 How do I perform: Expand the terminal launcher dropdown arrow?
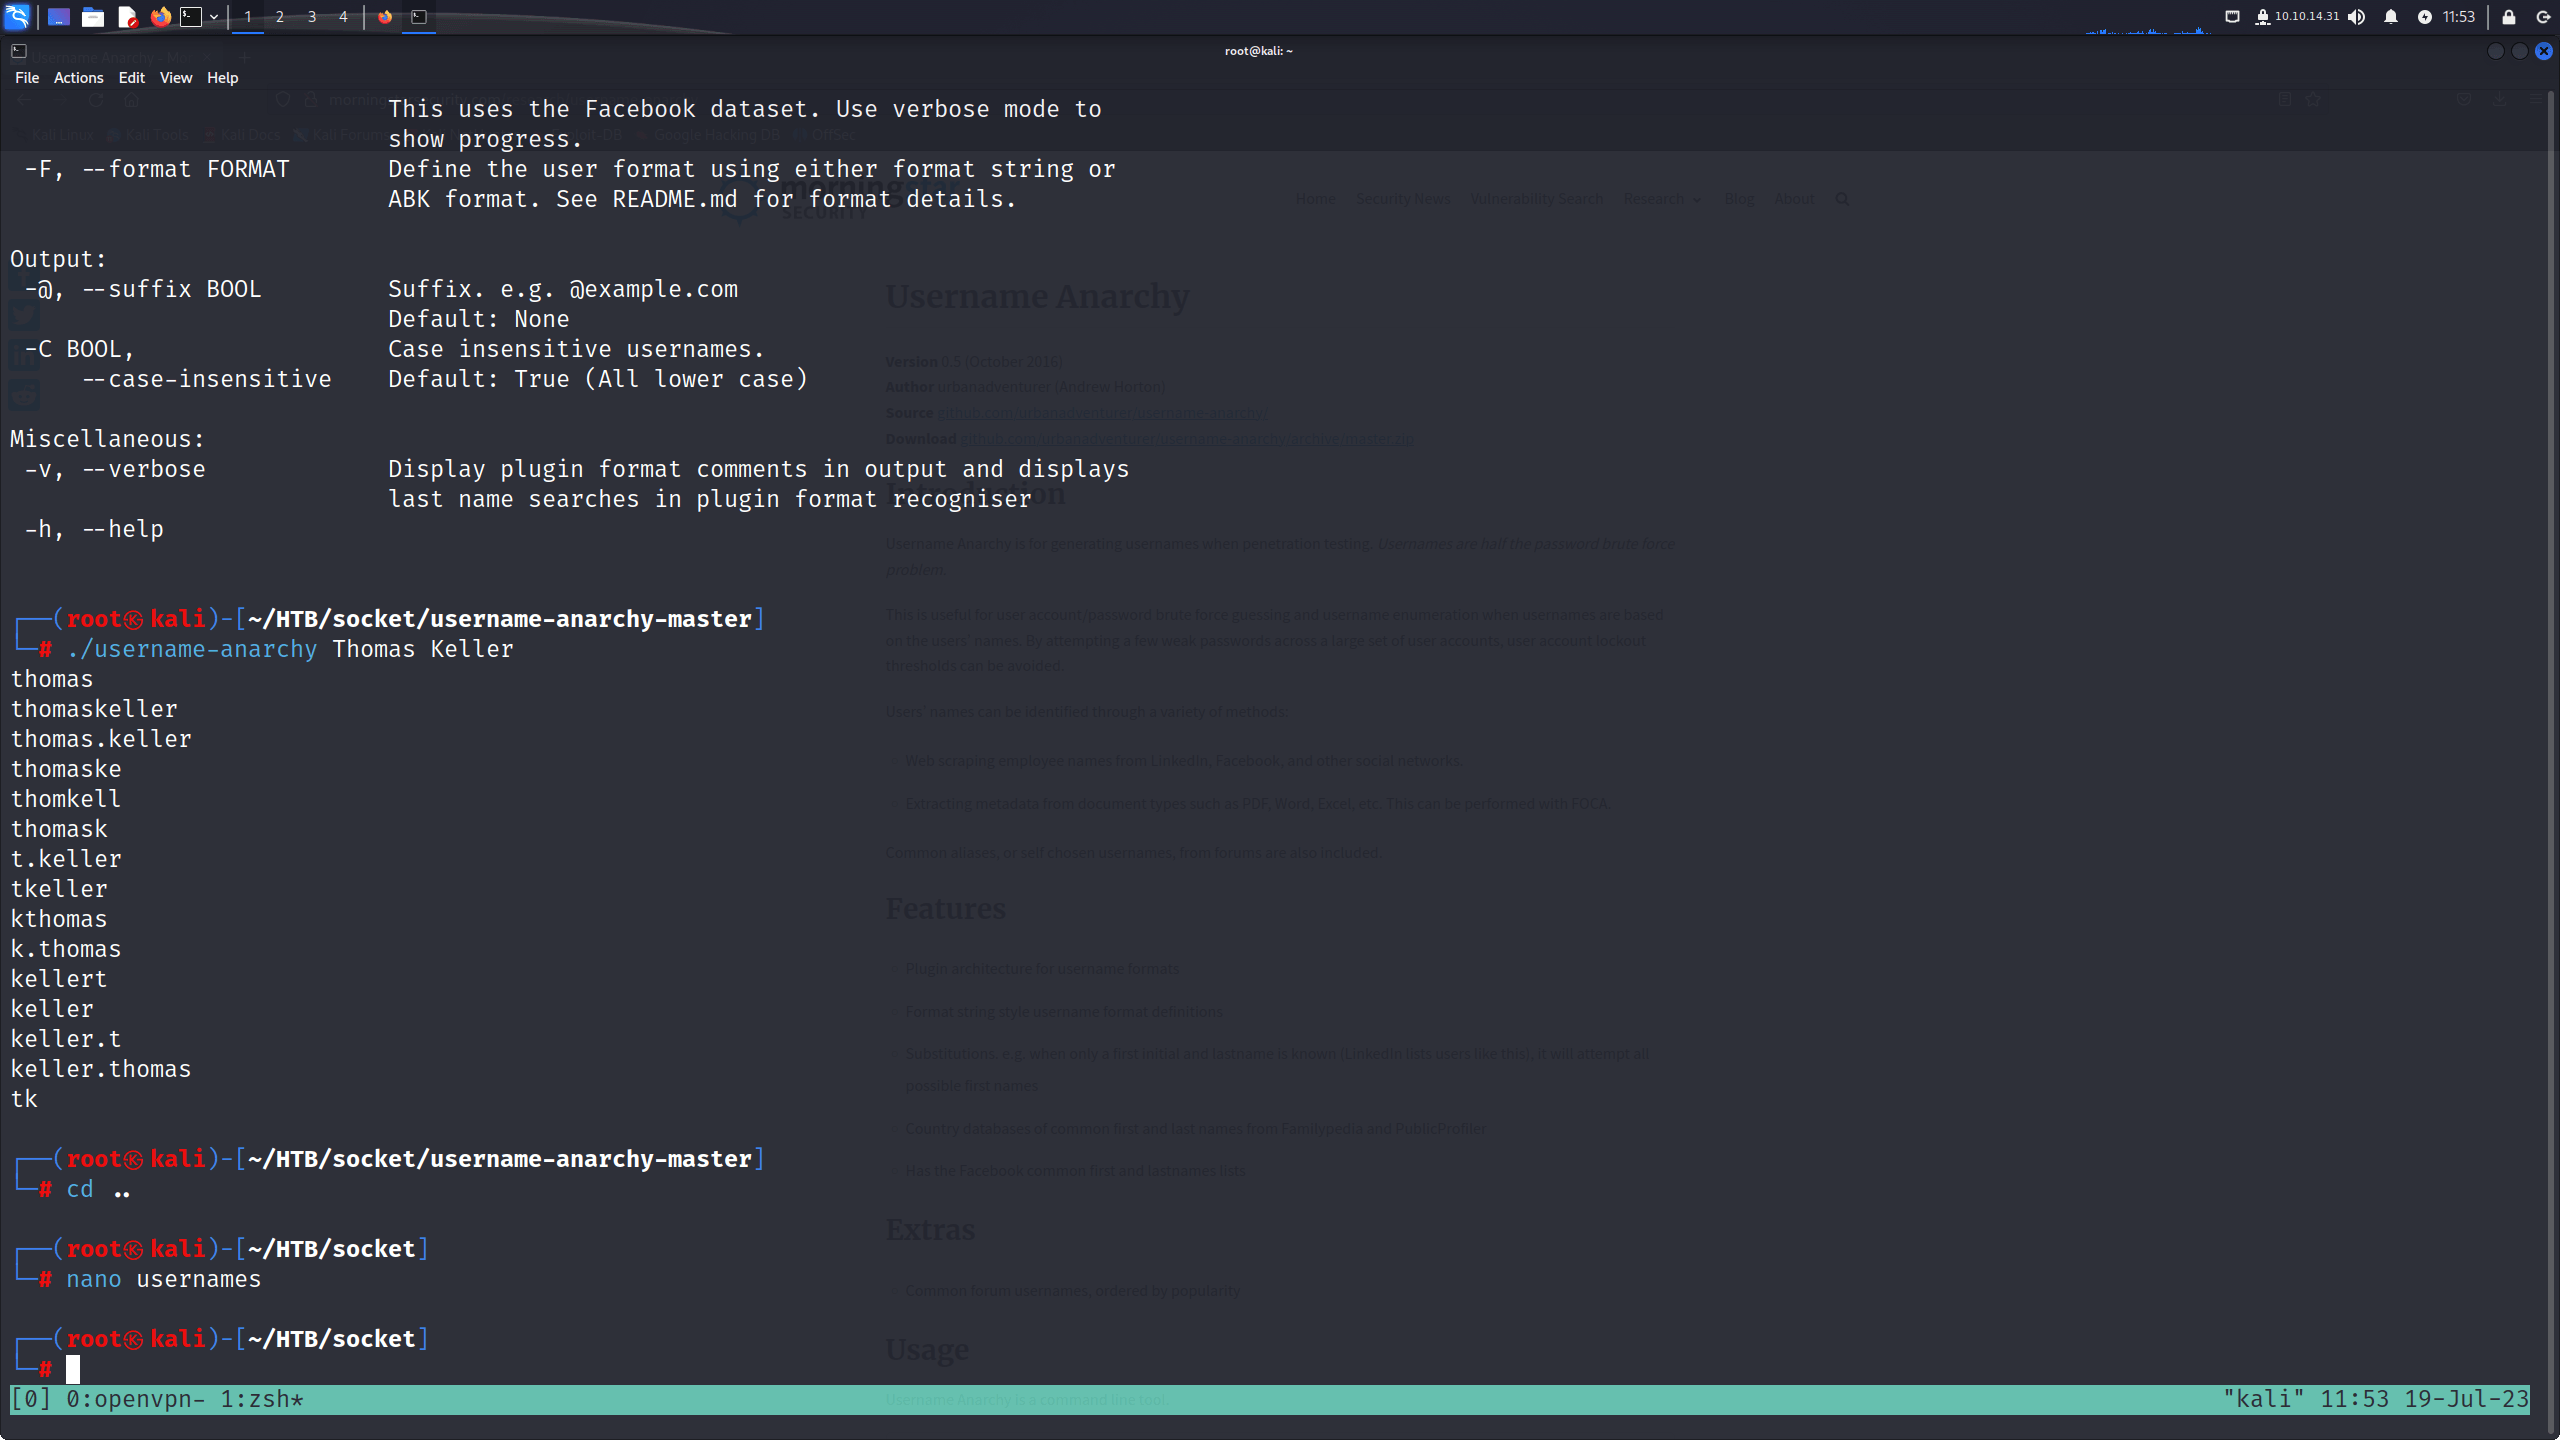(x=214, y=17)
